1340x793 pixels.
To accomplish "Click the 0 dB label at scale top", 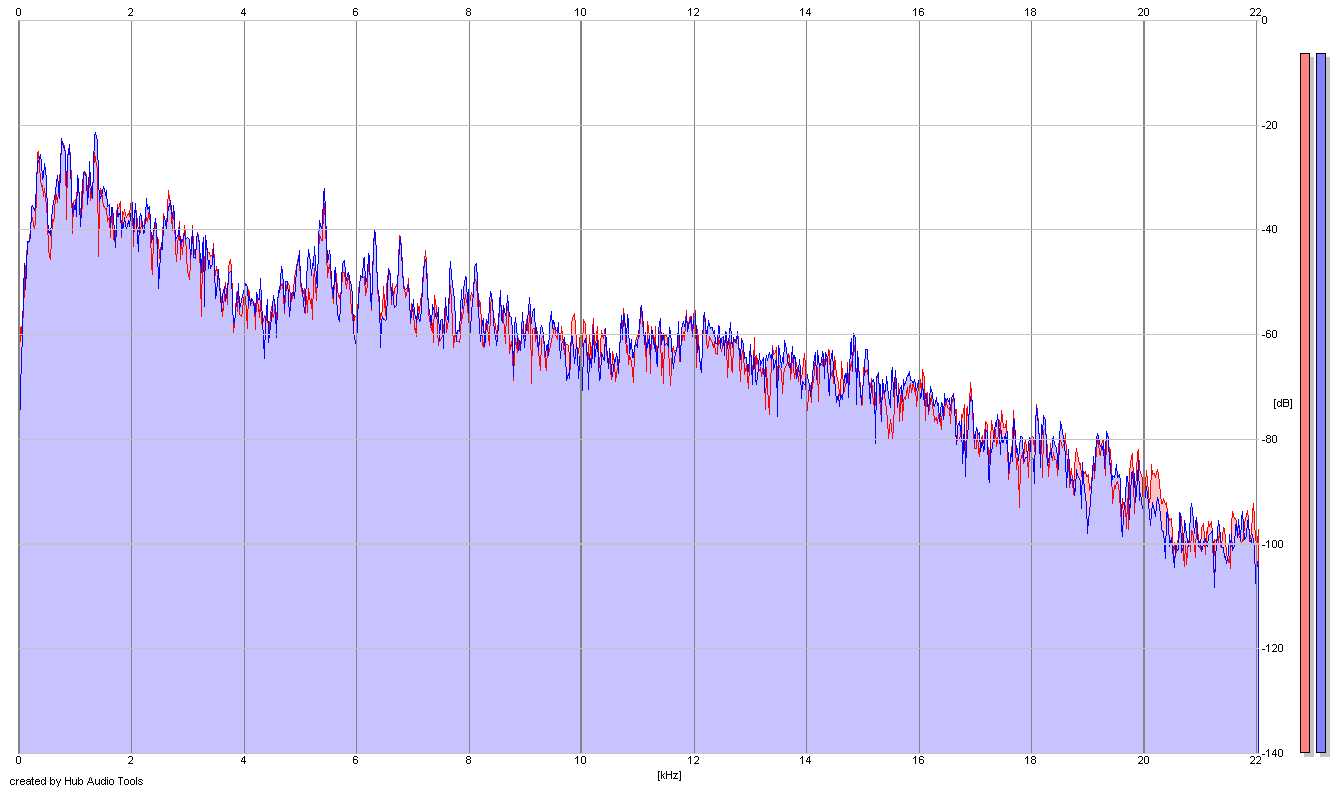I will [x=1264, y=20].
